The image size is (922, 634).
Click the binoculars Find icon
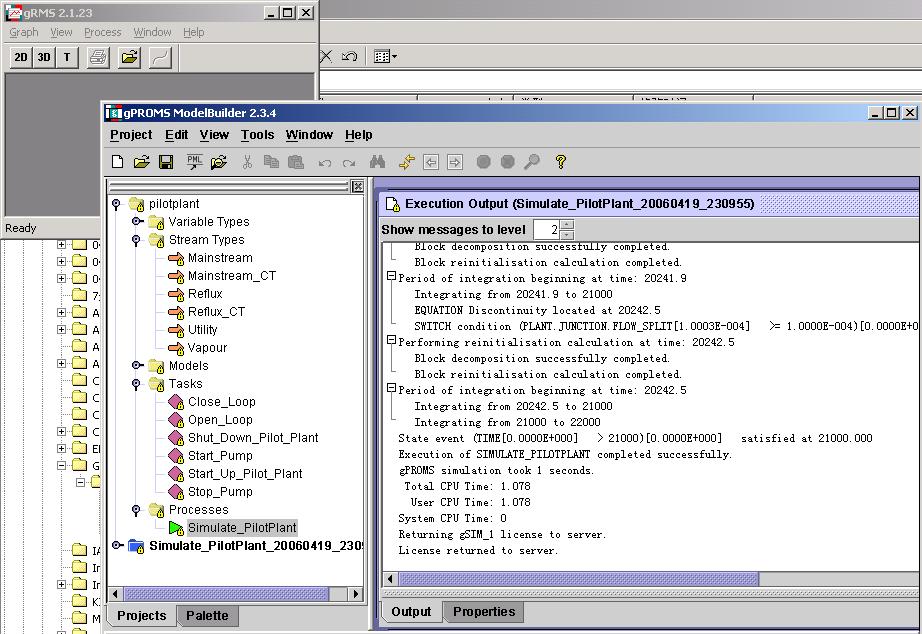click(x=378, y=162)
